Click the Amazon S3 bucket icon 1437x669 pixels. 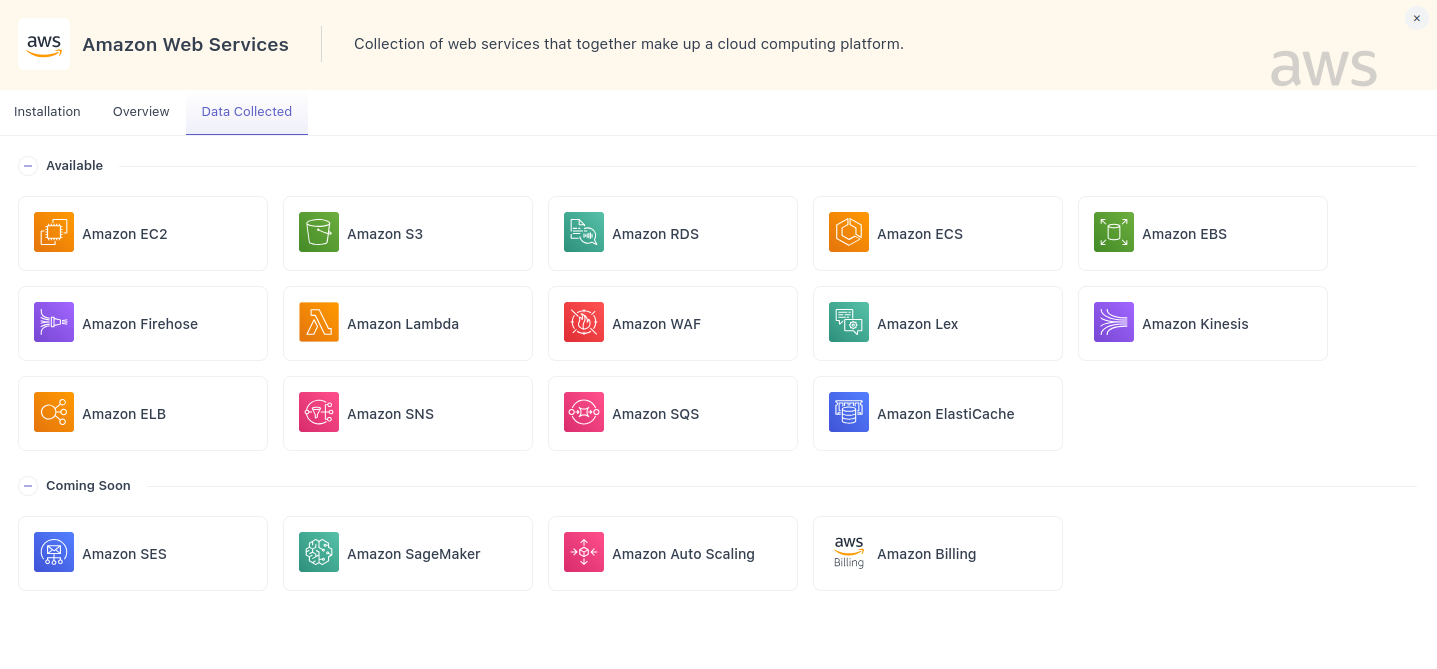[319, 232]
